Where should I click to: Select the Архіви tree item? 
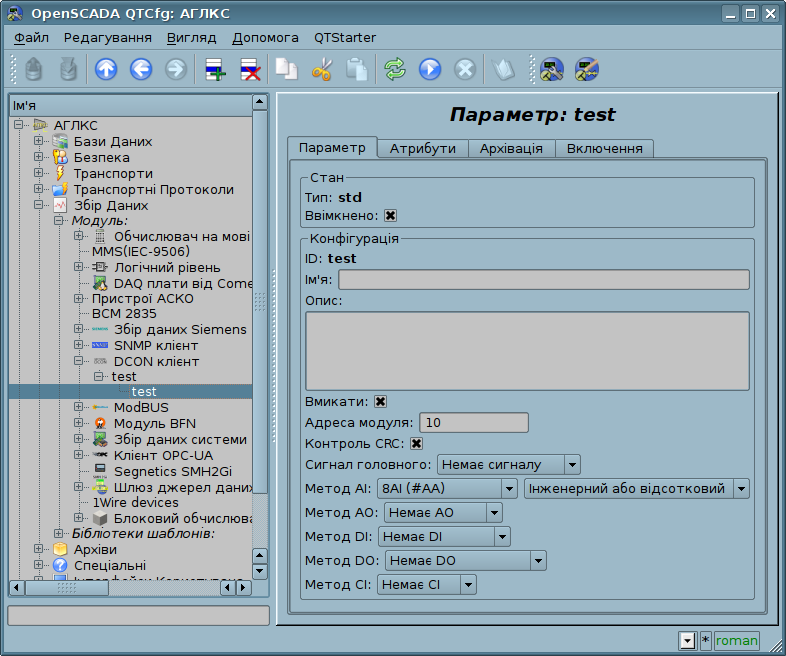point(95,549)
